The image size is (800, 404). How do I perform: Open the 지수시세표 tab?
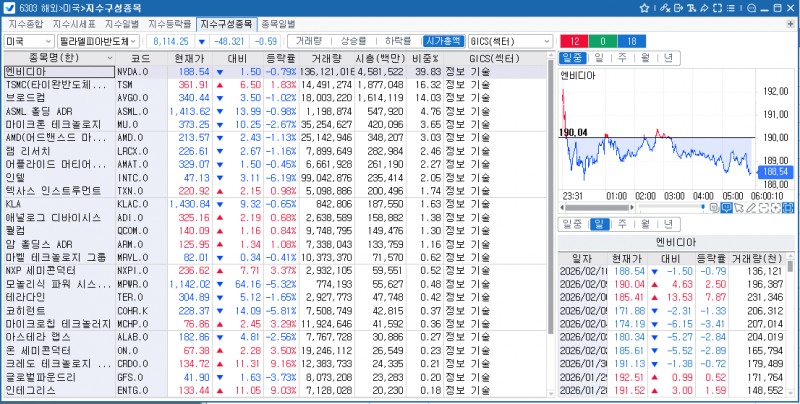74,24
